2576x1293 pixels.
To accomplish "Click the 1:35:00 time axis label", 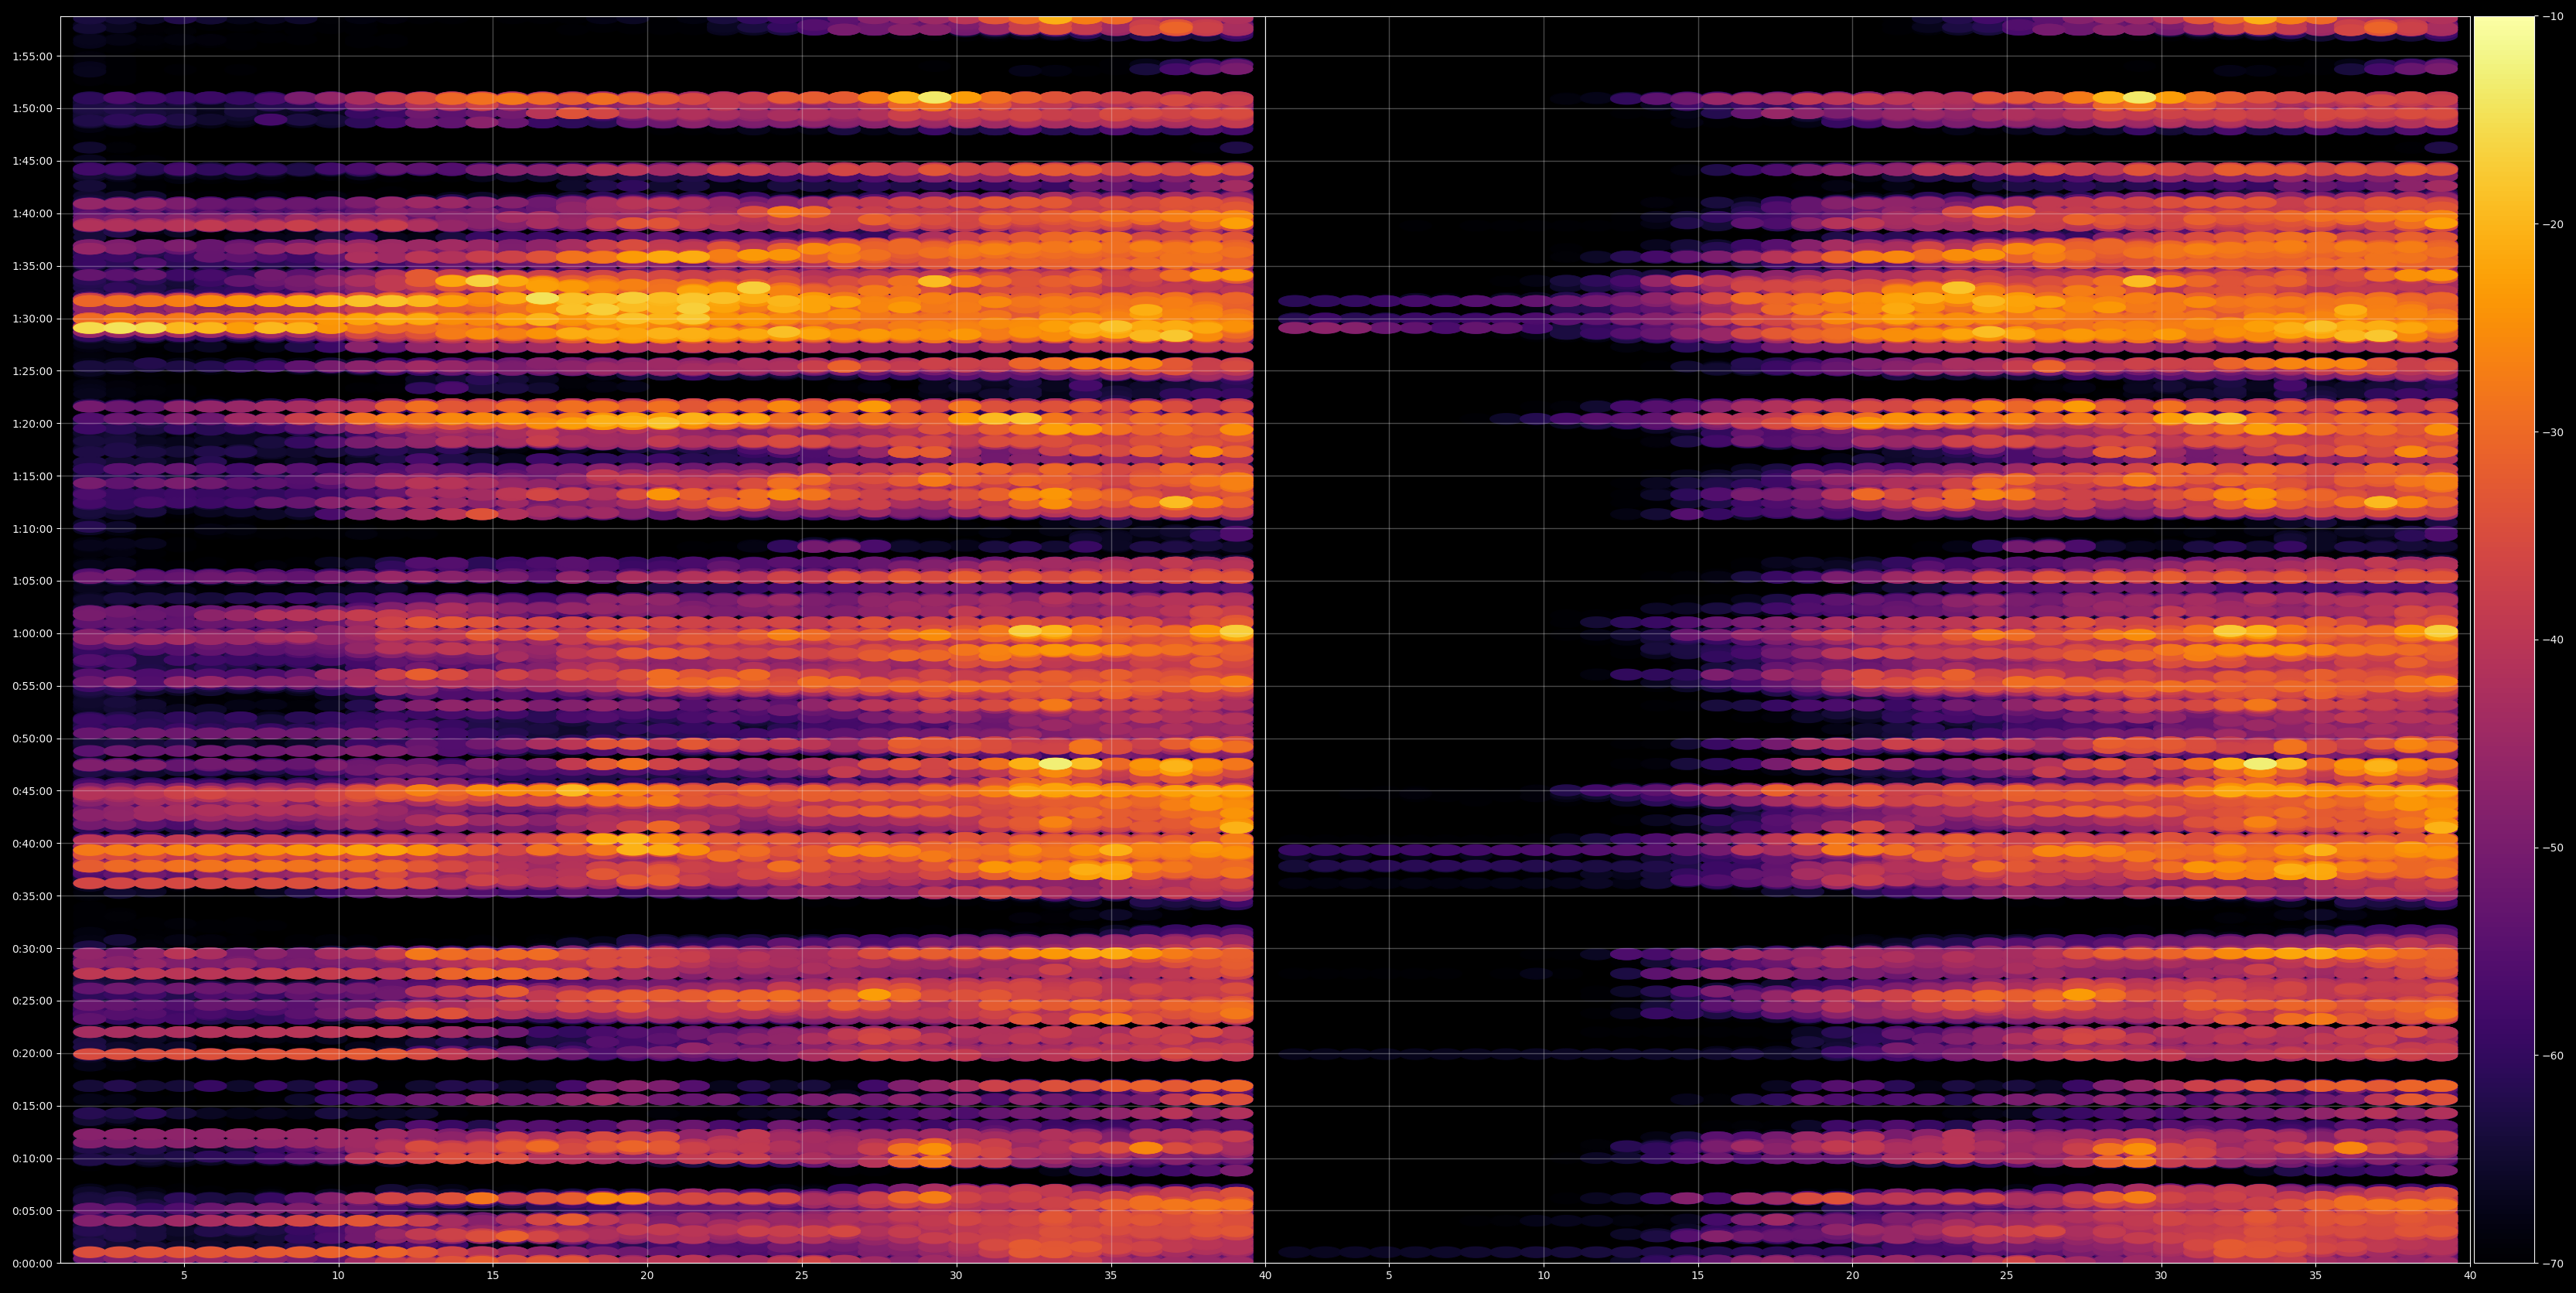I will 32,266.
